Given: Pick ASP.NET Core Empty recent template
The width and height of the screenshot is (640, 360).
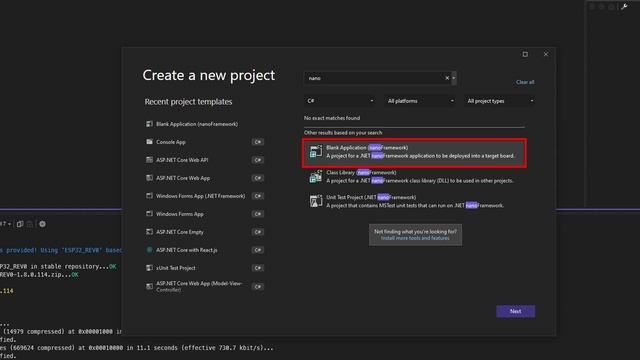Looking at the screenshot, I should (x=204, y=232).
